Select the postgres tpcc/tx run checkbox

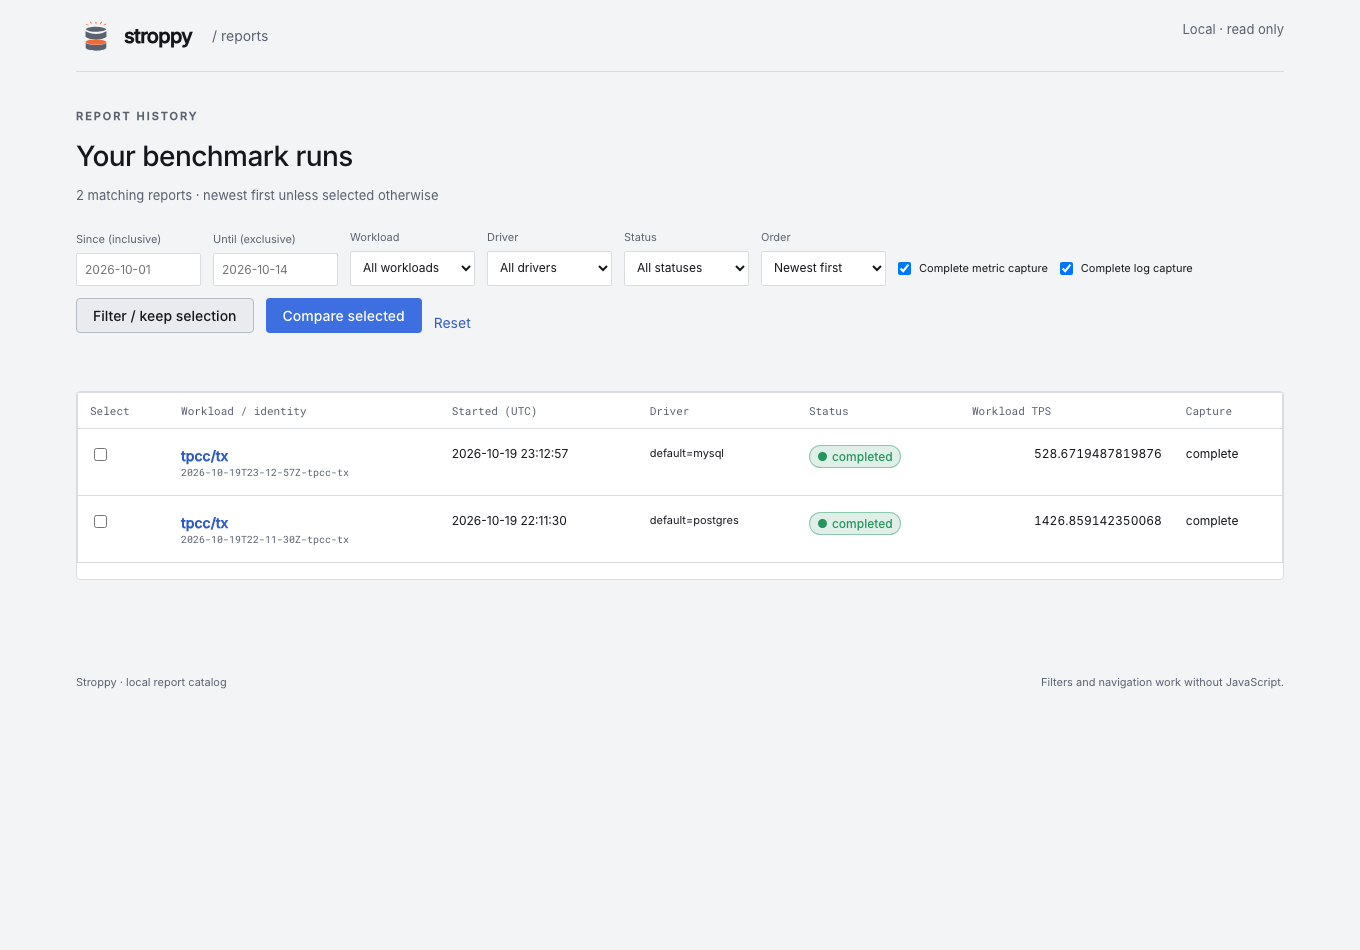(100, 521)
